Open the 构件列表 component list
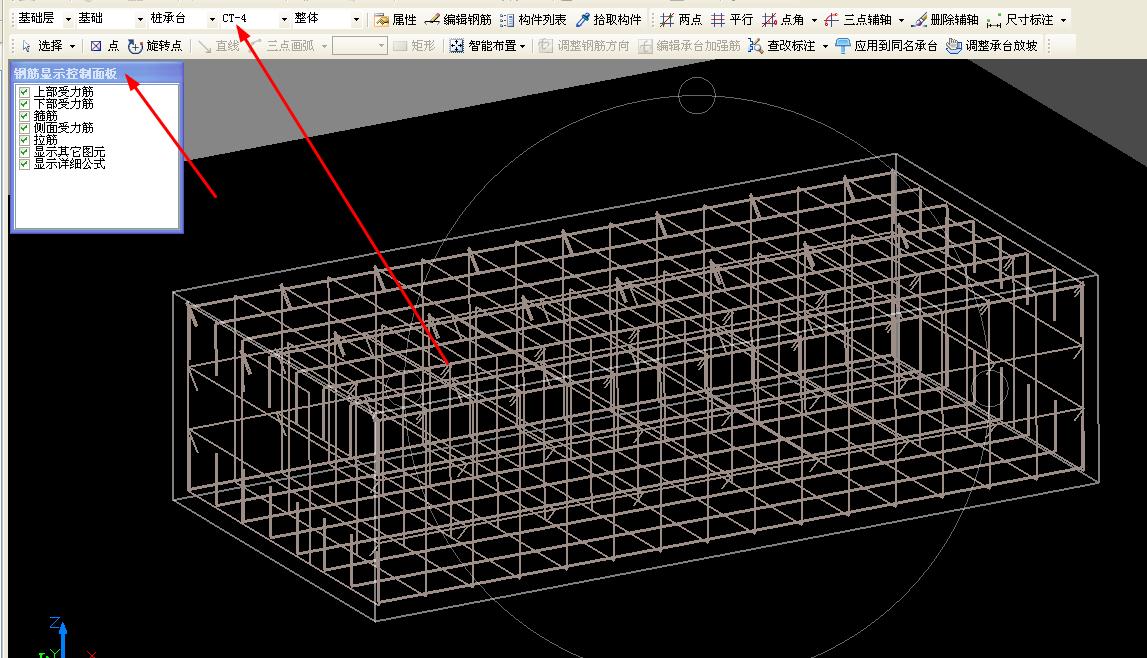1147x658 pixels. coord(533,20)
